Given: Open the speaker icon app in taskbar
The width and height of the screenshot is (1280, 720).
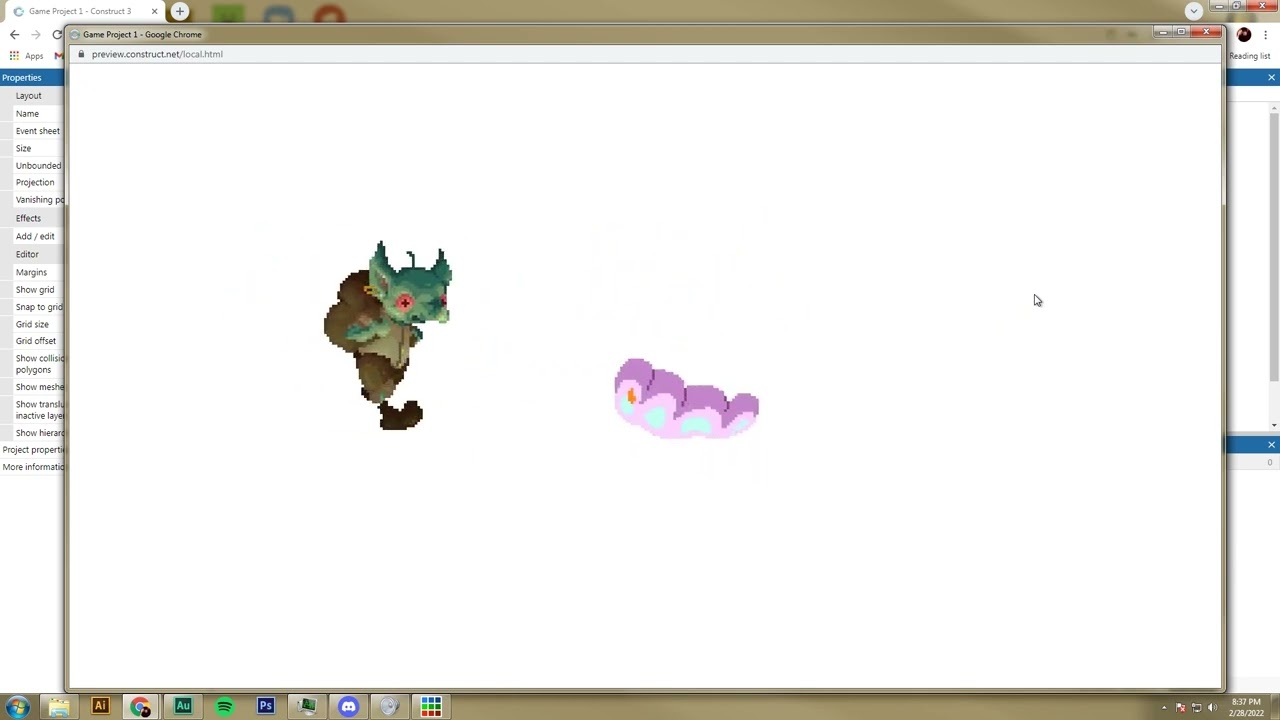Looking at the screenshot, I should coord(390,707).
